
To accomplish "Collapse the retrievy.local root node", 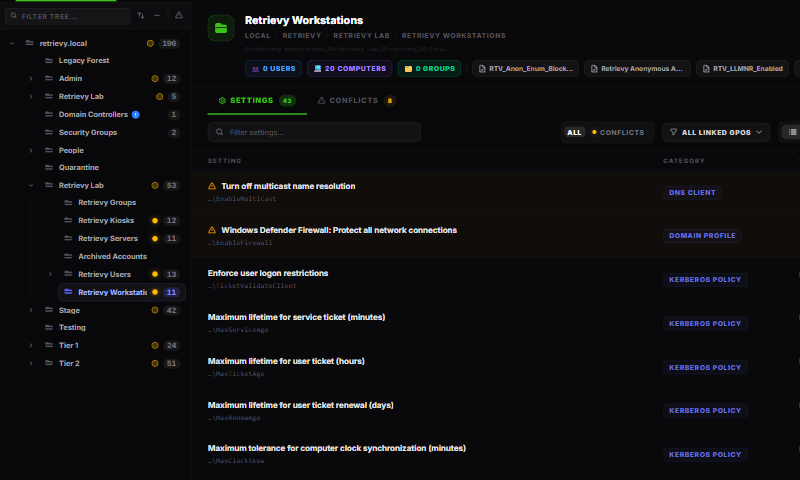I will pos(12,43).
